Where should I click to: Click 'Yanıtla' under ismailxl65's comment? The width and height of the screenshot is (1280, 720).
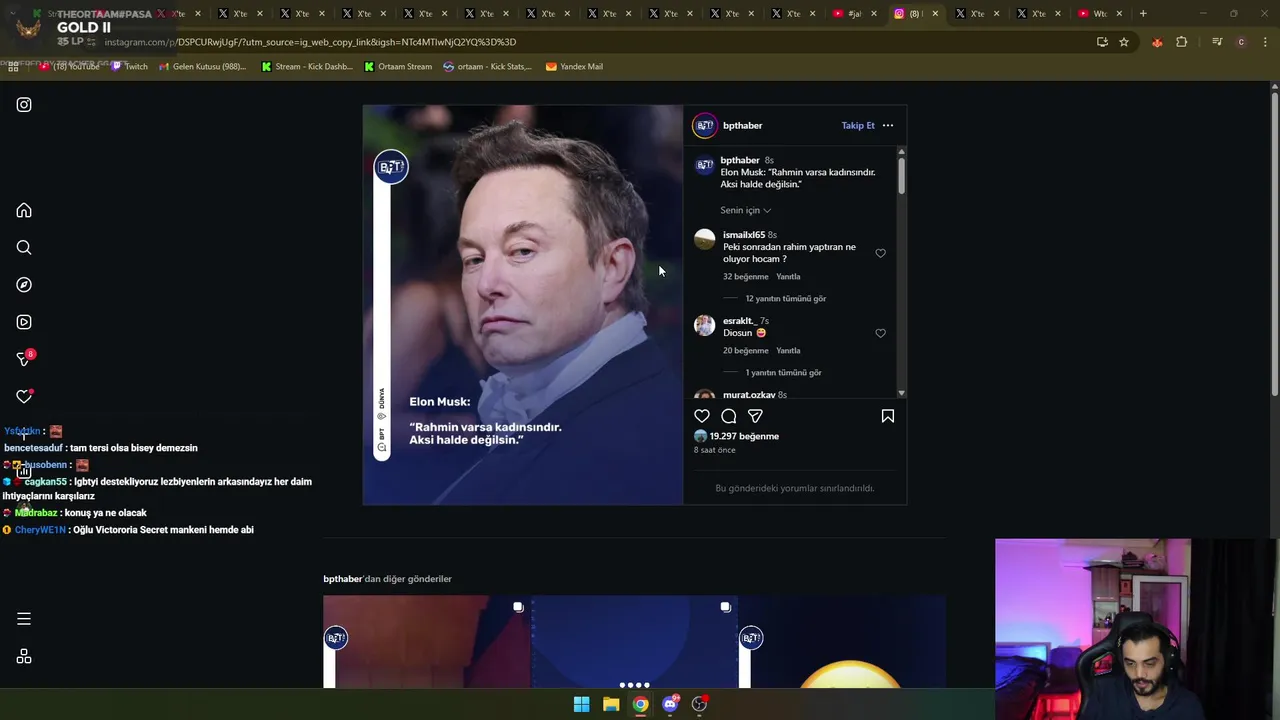coord(788,277)
